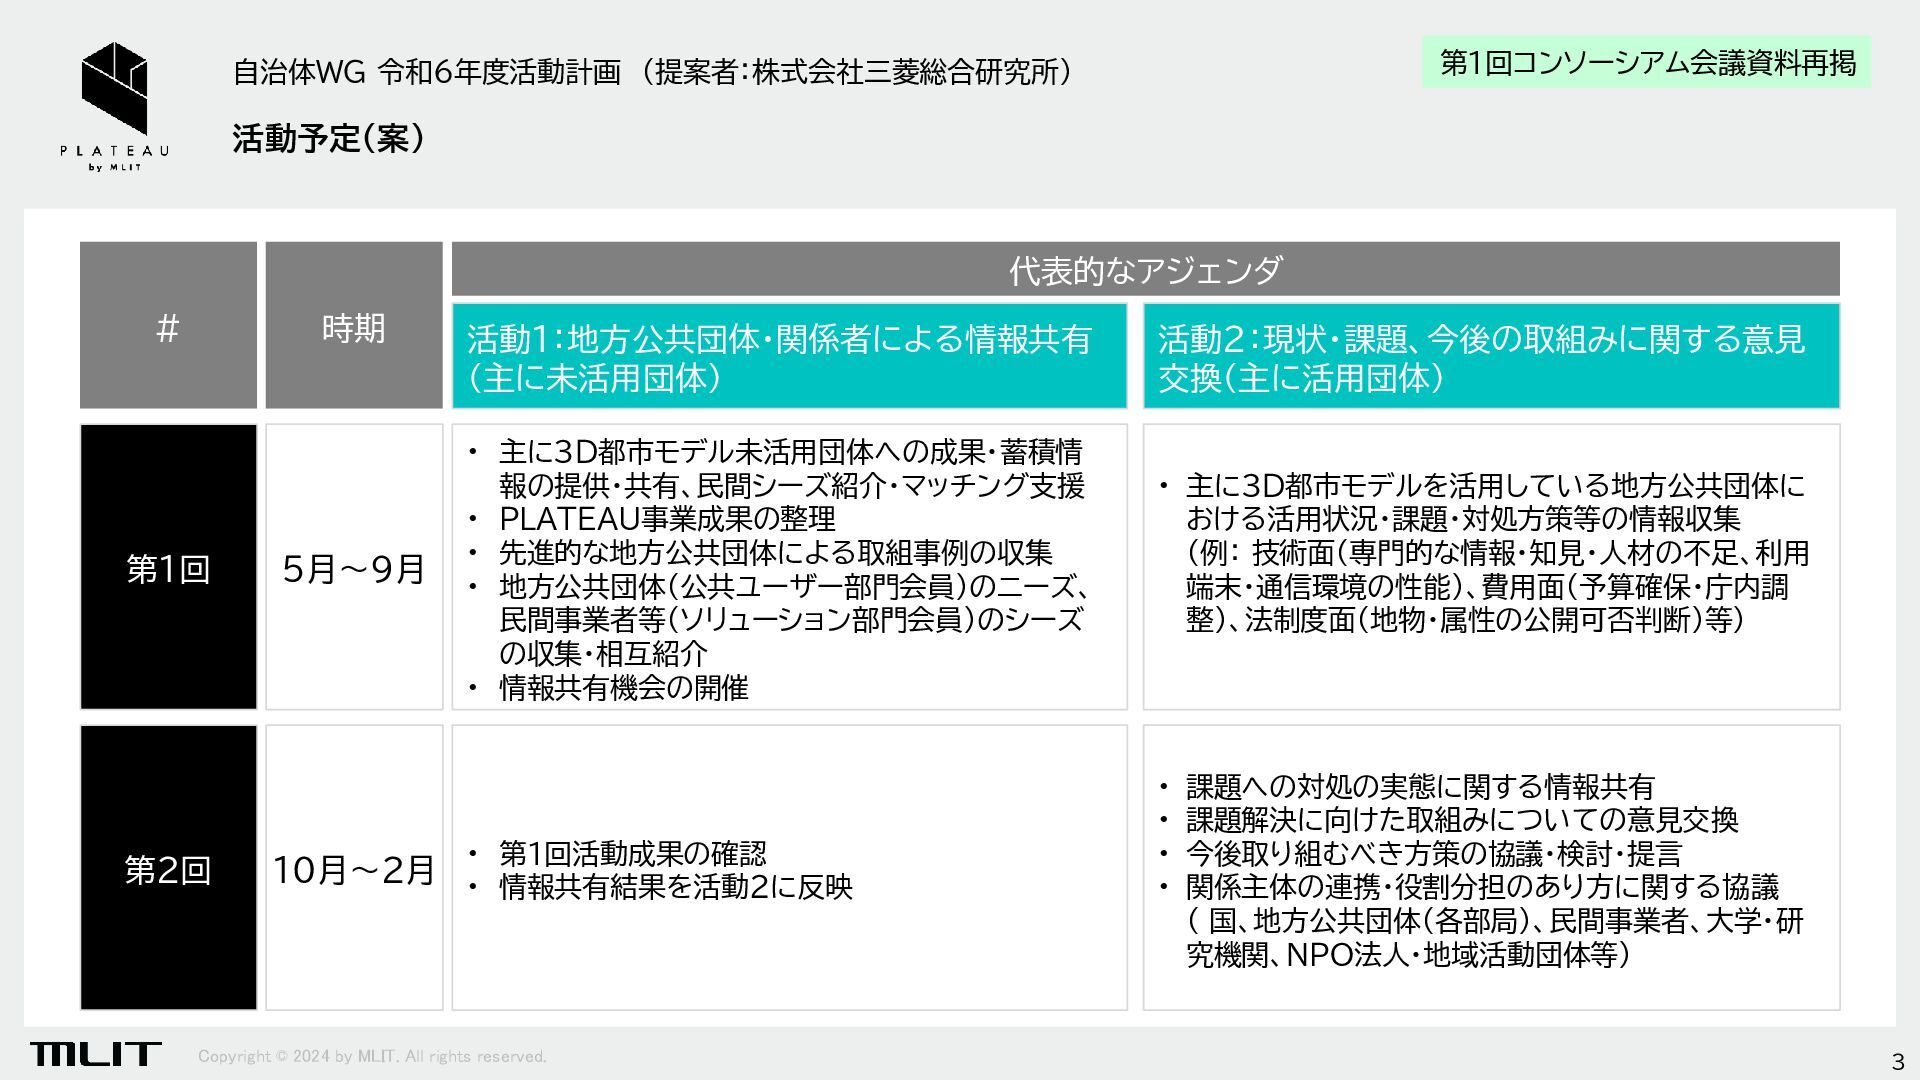The height and width of the screenshot is (1080, 1920).
Task: Click the 活動1 teal header cell
Action: point(789,357)
